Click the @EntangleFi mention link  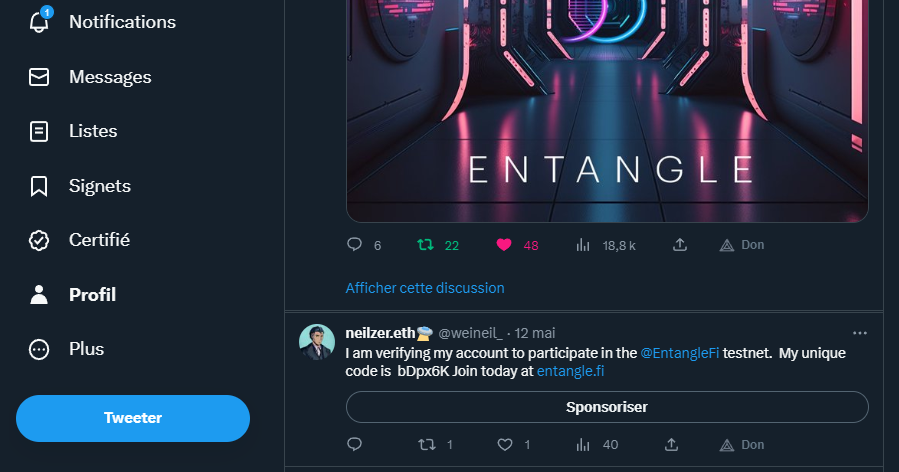pyautogui.click(x=680, y=353)
